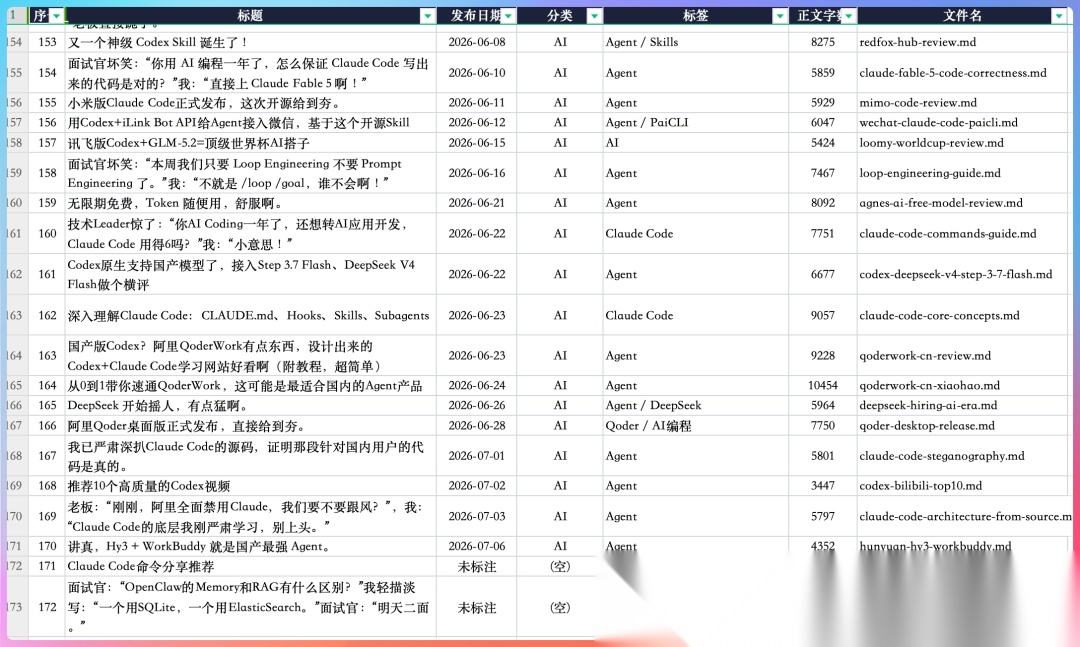Select word count cell 9228
This screenshot has height=647, width=1080.
pyautogui.click(x=822, y=356)
